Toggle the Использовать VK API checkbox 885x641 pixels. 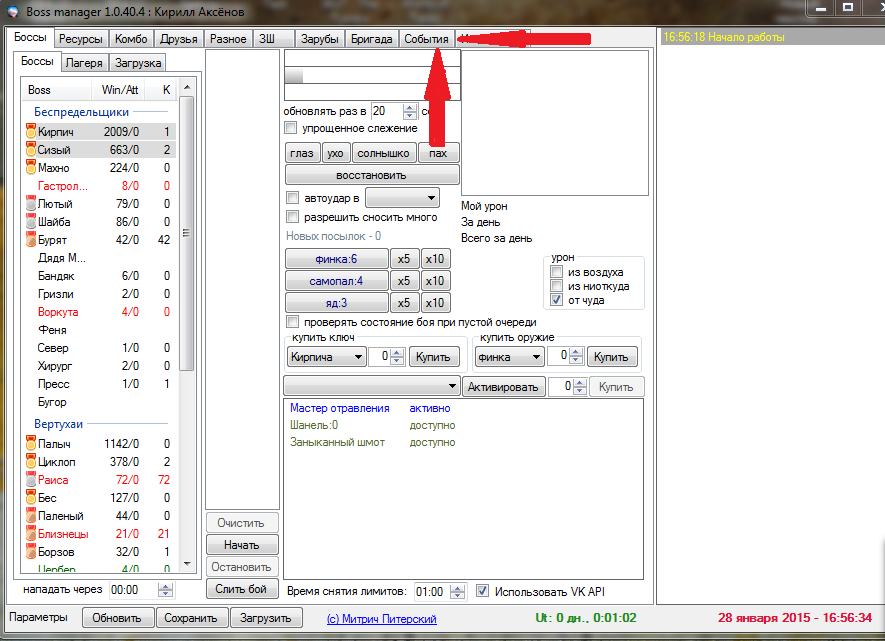click(483, 591)
